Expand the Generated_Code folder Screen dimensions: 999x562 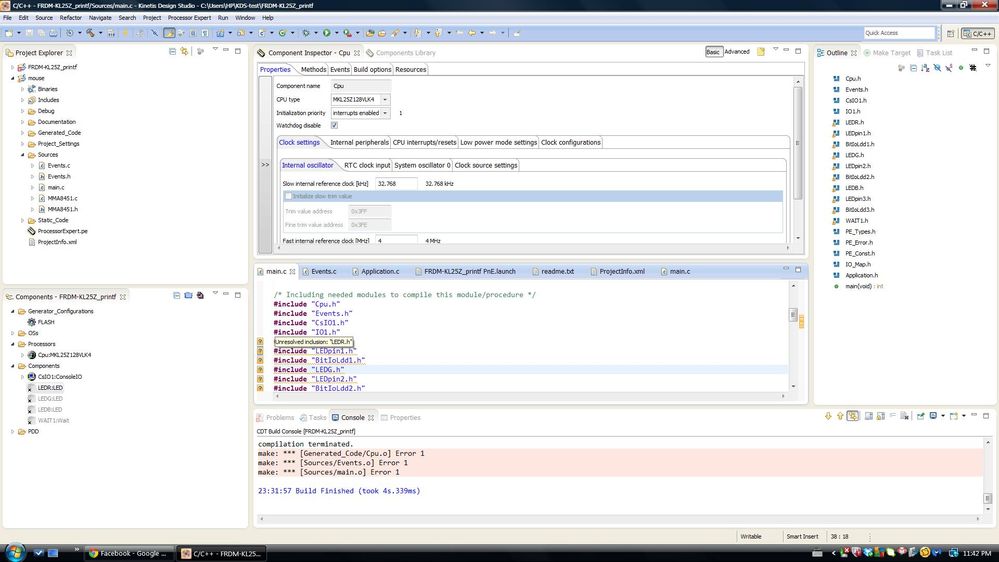(23, 133)
